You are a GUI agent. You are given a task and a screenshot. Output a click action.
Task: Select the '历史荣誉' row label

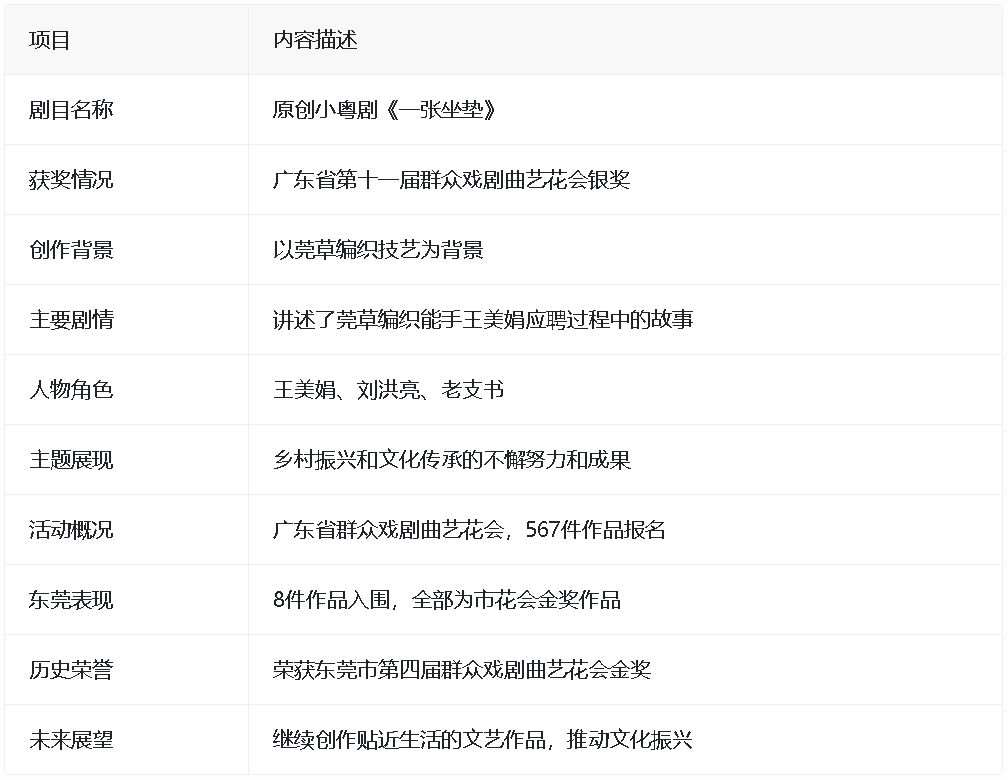tap(71, 670)
